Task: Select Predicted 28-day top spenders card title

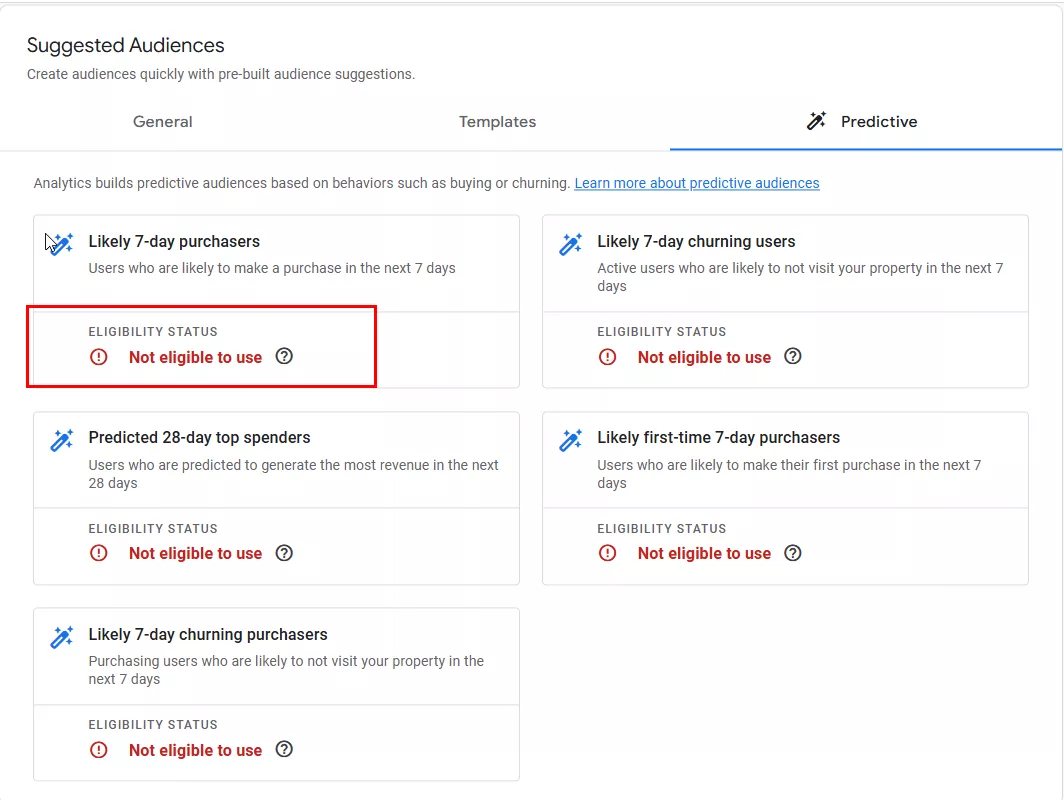Action: coord(199,437)
